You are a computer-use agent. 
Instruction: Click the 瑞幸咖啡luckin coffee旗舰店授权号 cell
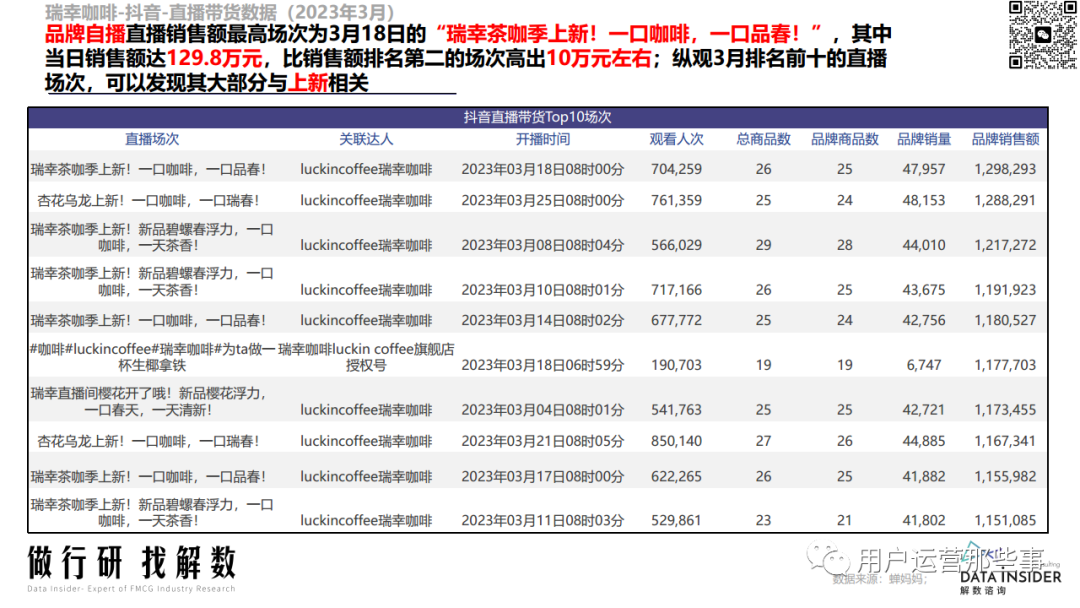coord(366,357)
